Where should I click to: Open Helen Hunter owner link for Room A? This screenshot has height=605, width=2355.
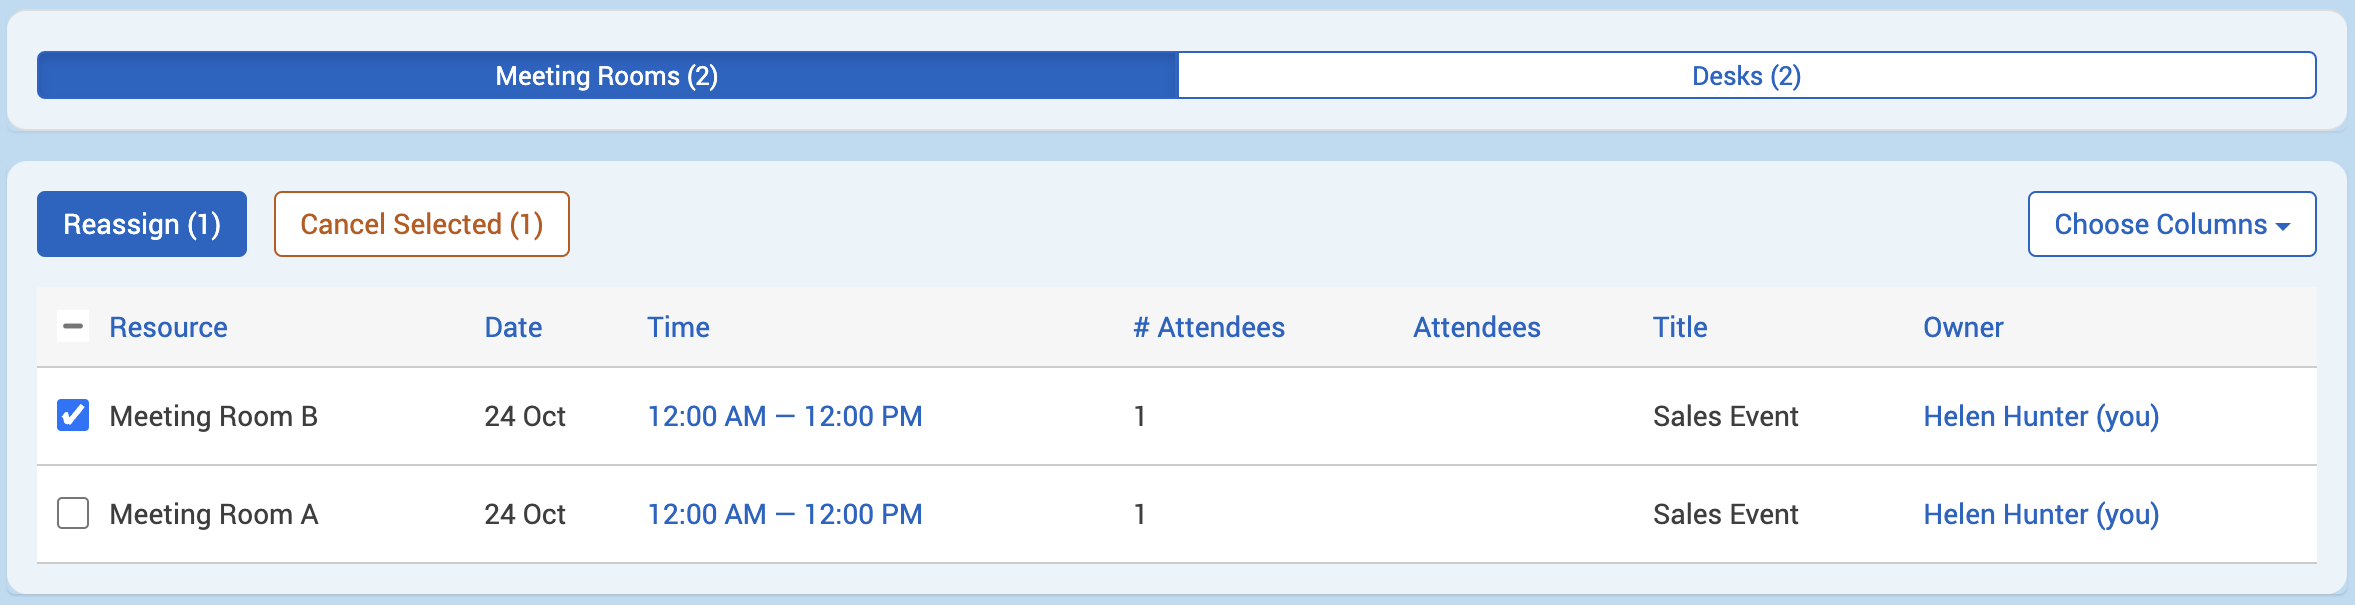(2041, 514)
